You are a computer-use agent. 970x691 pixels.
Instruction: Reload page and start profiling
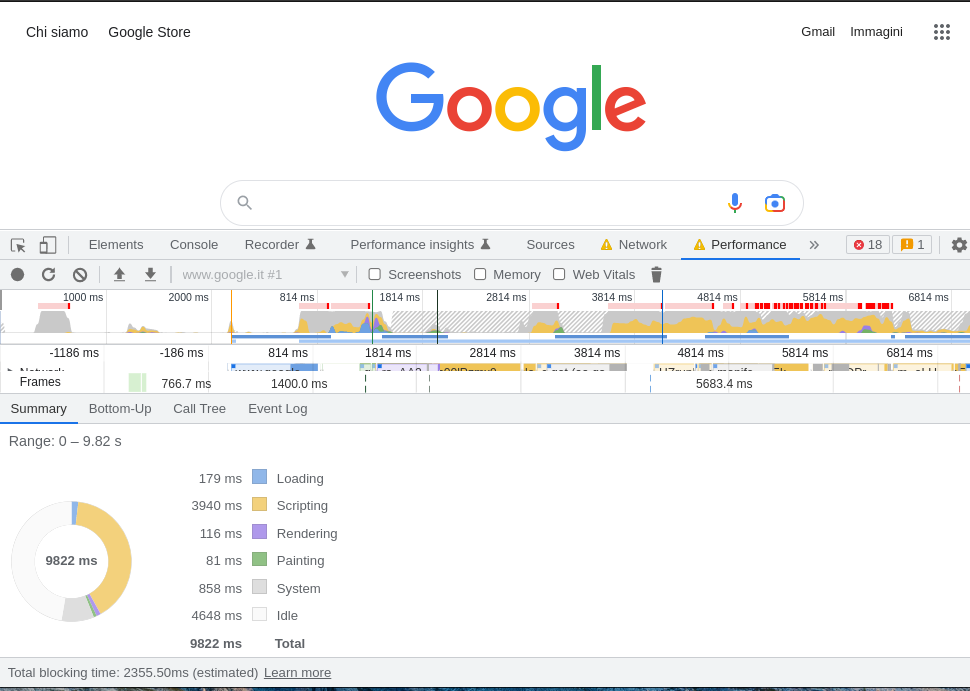click(x=48, y=275)
